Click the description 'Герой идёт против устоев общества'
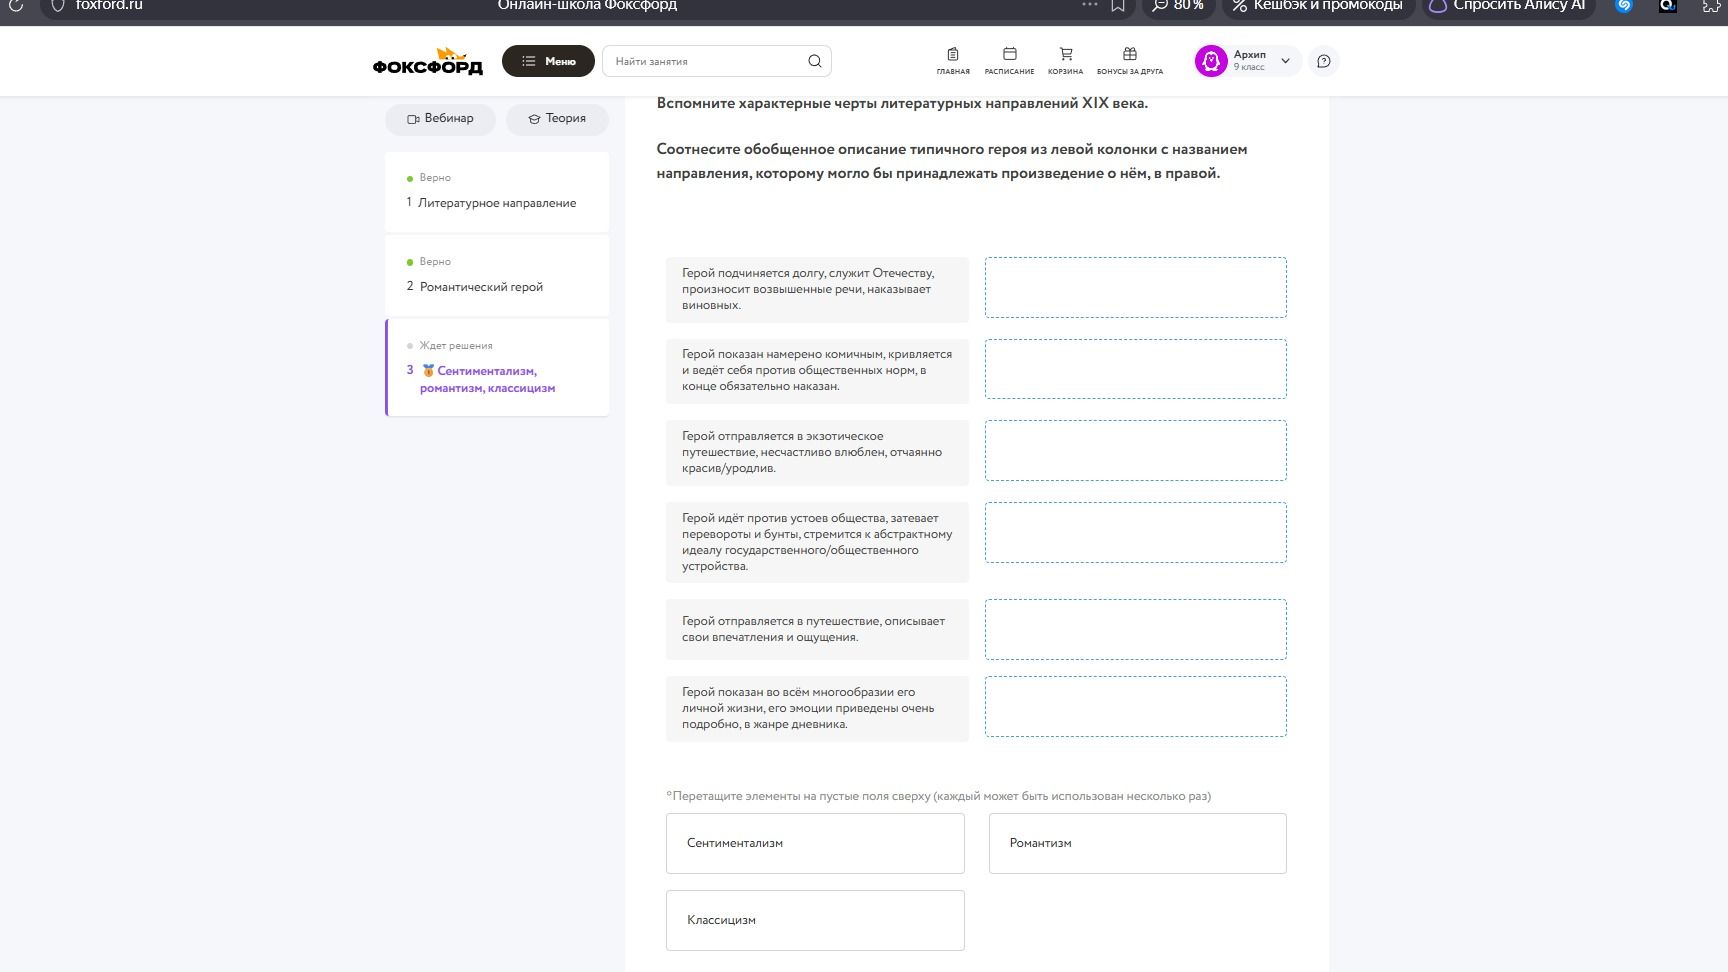The width and height of the screenshot is (1728, 972). [817, 542]
